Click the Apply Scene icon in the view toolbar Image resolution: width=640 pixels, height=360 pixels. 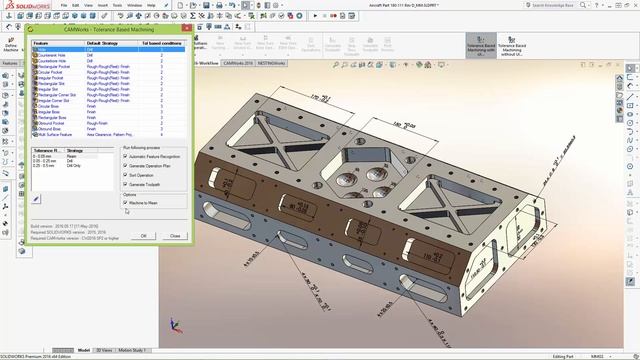[x=428, y=64]
